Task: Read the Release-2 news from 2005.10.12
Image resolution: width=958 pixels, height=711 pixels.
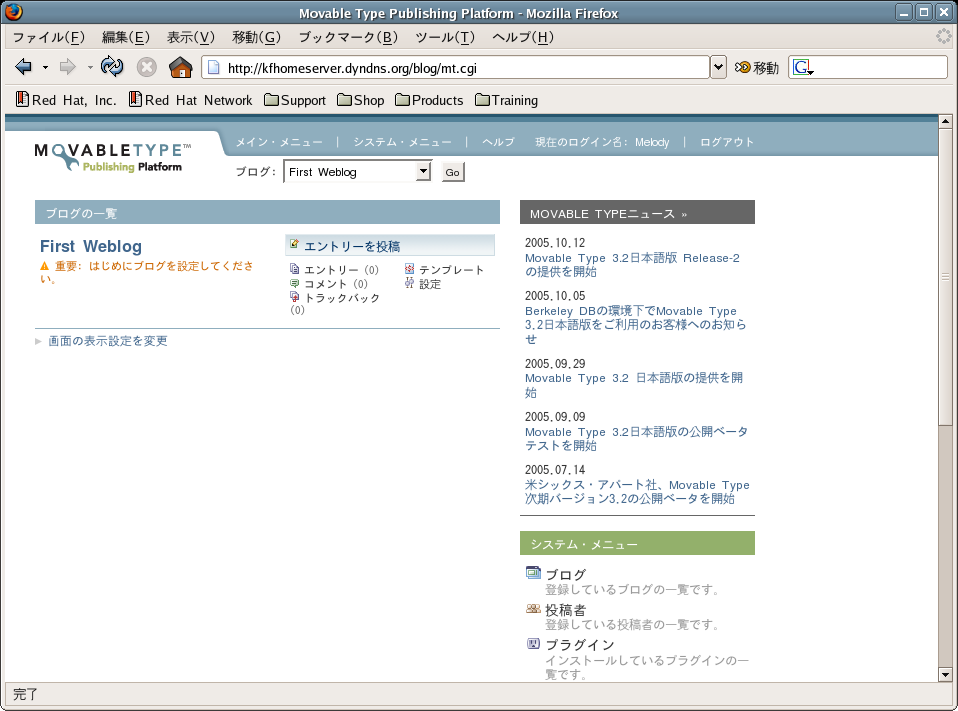Action: coord(632,264)
